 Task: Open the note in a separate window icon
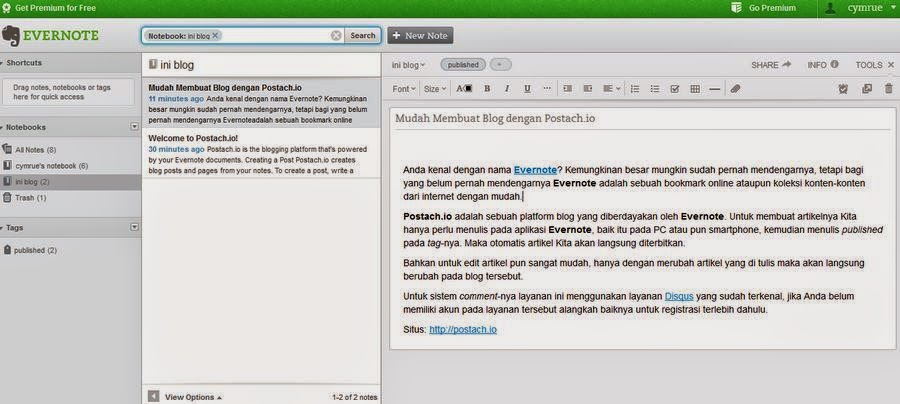pyautogui.click(x=867, y=89)
